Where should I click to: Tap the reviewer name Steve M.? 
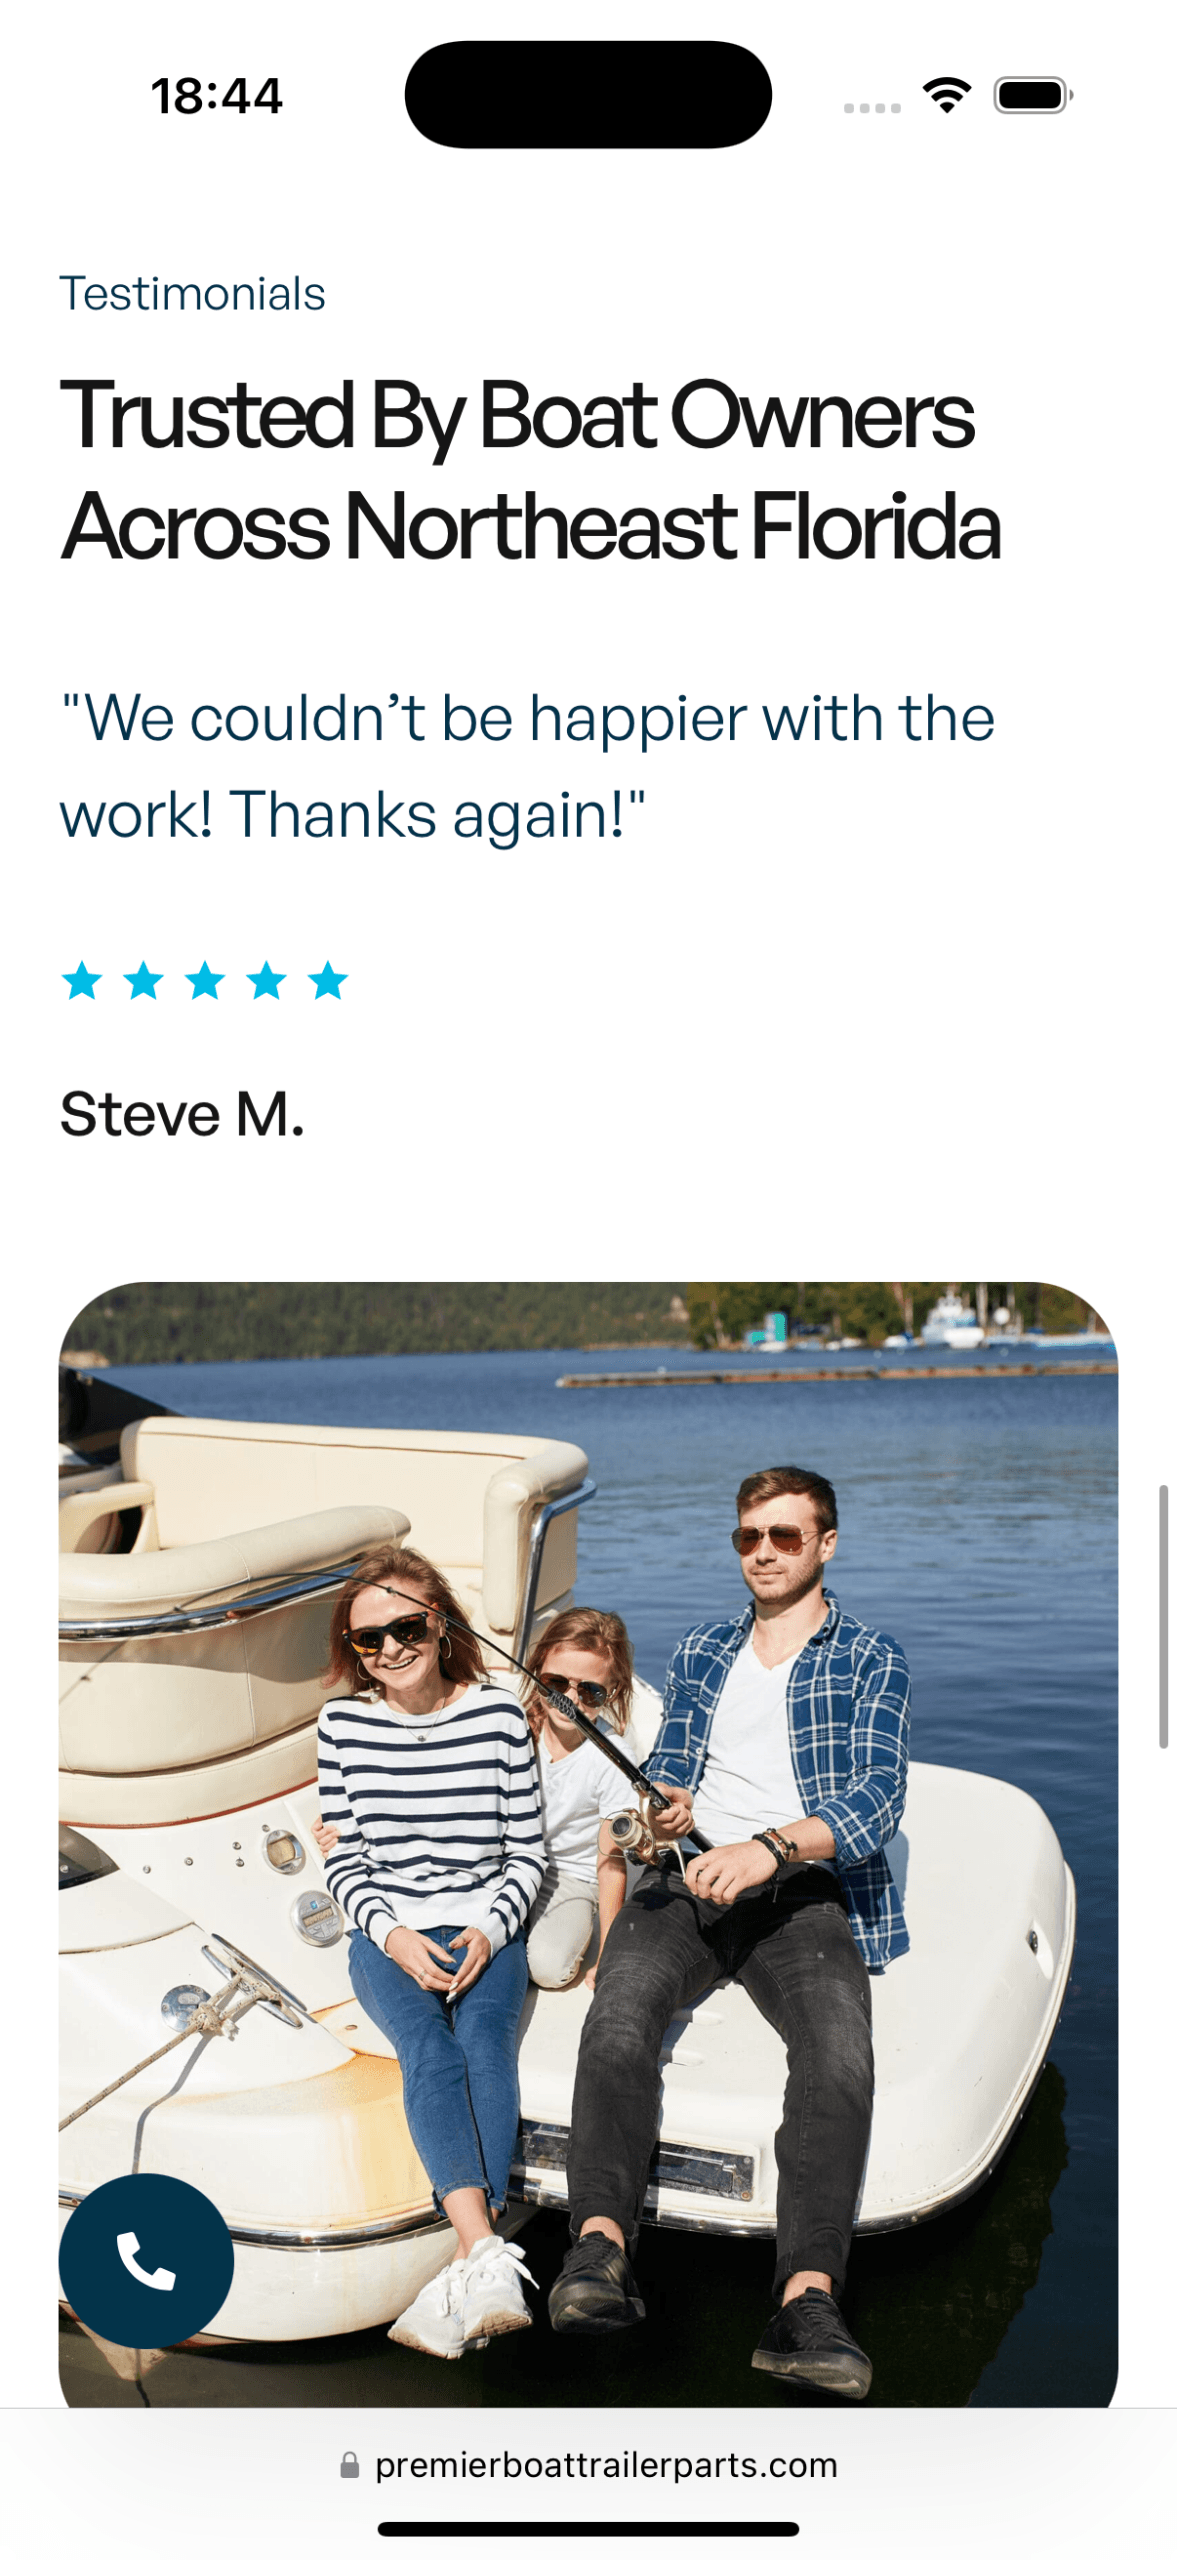(x=182, y=1113)
